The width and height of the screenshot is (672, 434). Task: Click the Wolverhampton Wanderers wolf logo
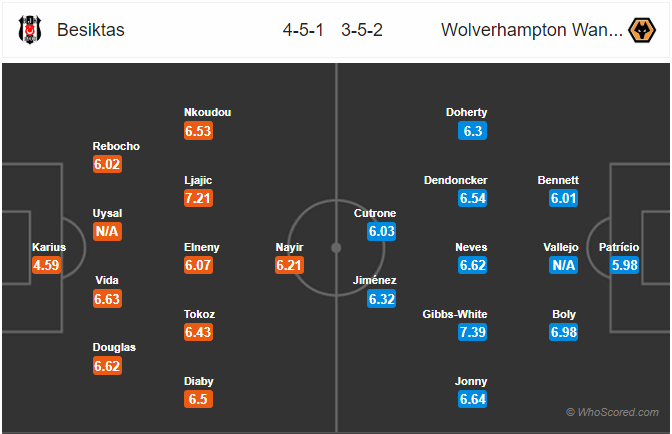[642, 30]
